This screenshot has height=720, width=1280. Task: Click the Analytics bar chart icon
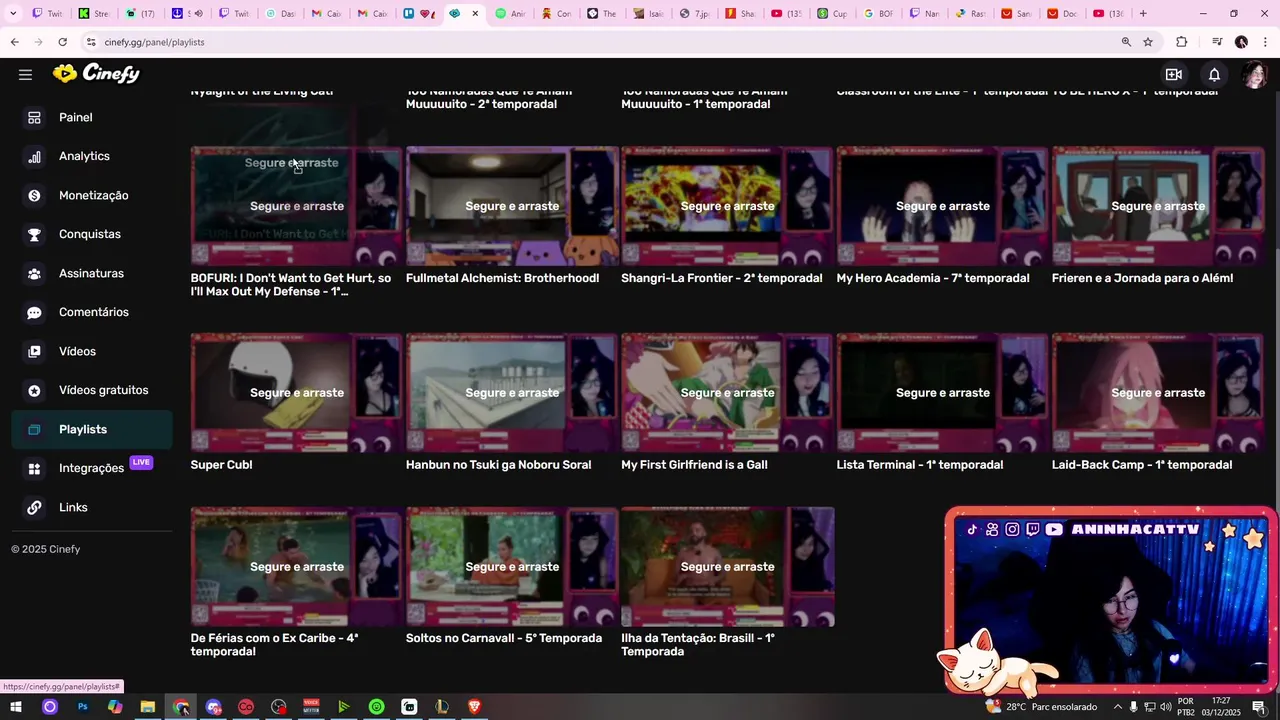tap(34, 156)
